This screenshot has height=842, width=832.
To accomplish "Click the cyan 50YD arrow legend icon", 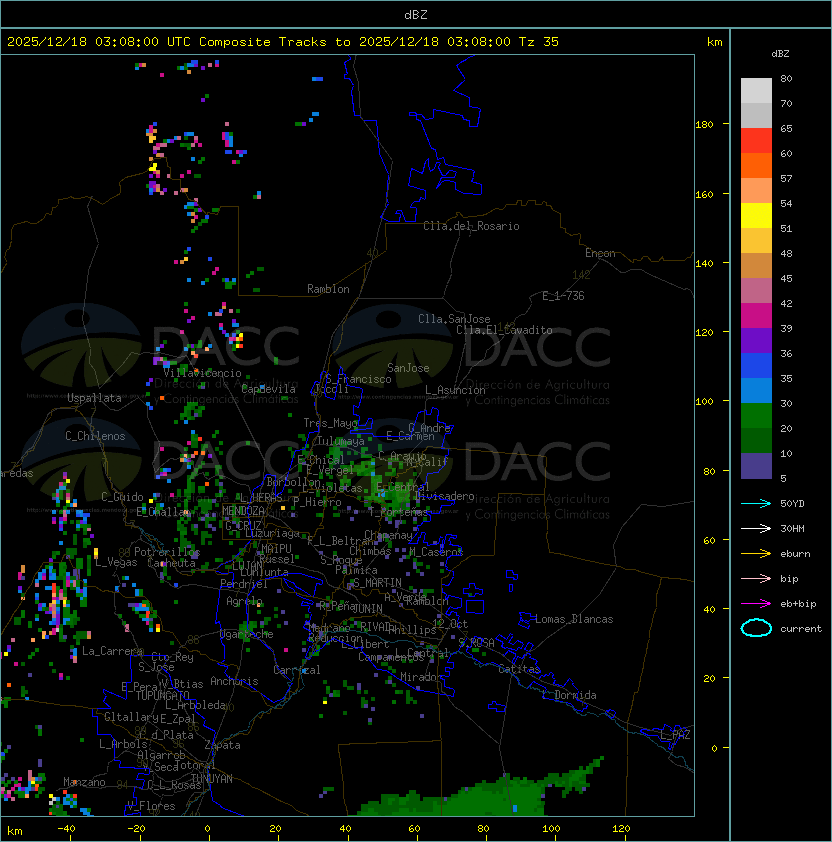I will tap(756, 504).
